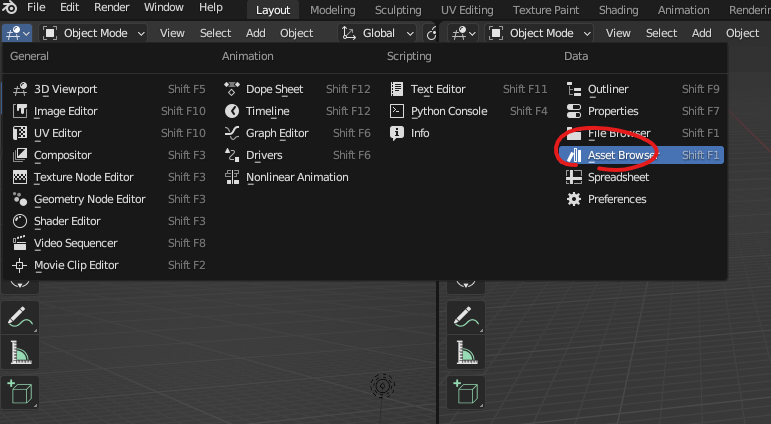The image size is (771, 424).
Task: Choose UV Editor from editor list
Action: click(x=109, y=133)
